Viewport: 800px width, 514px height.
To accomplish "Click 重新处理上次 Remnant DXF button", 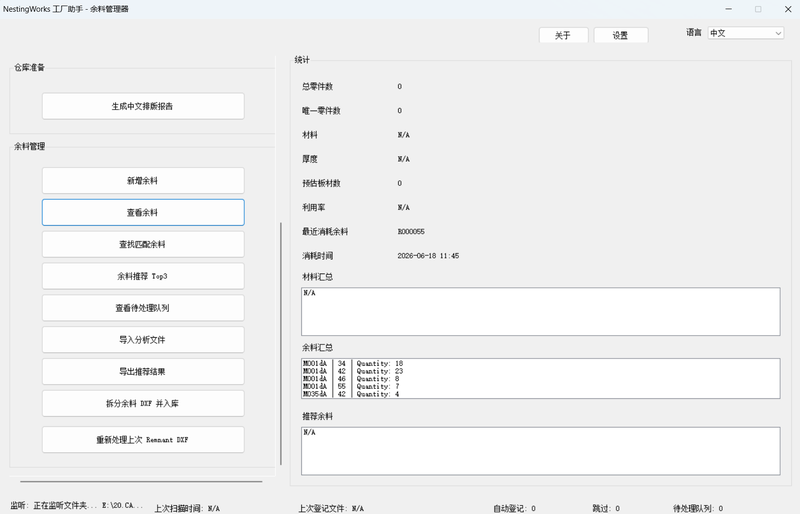I will tap(143, 439).
